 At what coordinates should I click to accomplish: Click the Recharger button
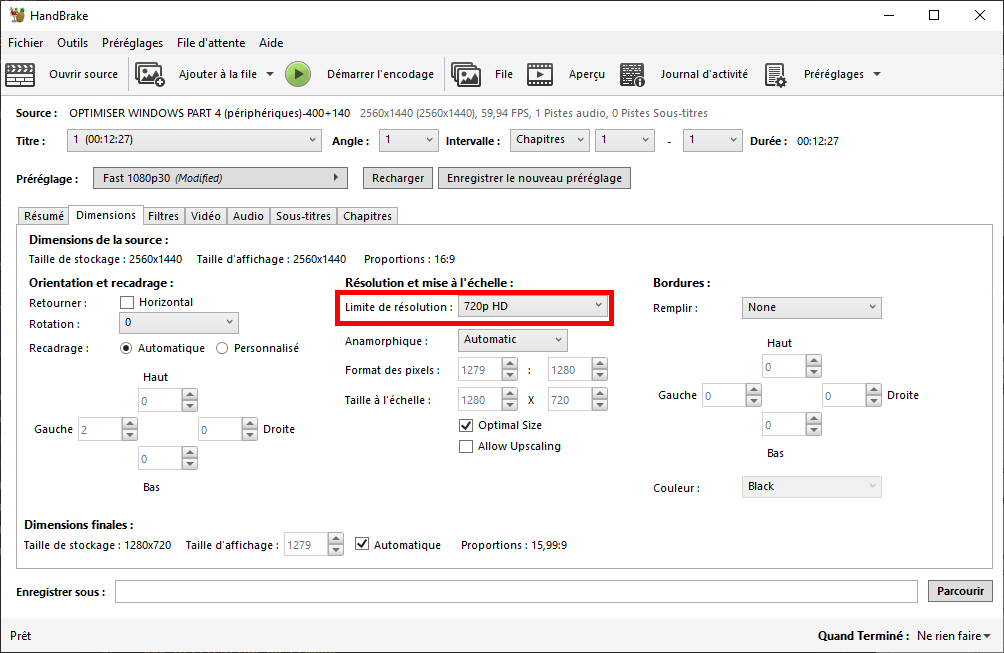tap(398, 178)
